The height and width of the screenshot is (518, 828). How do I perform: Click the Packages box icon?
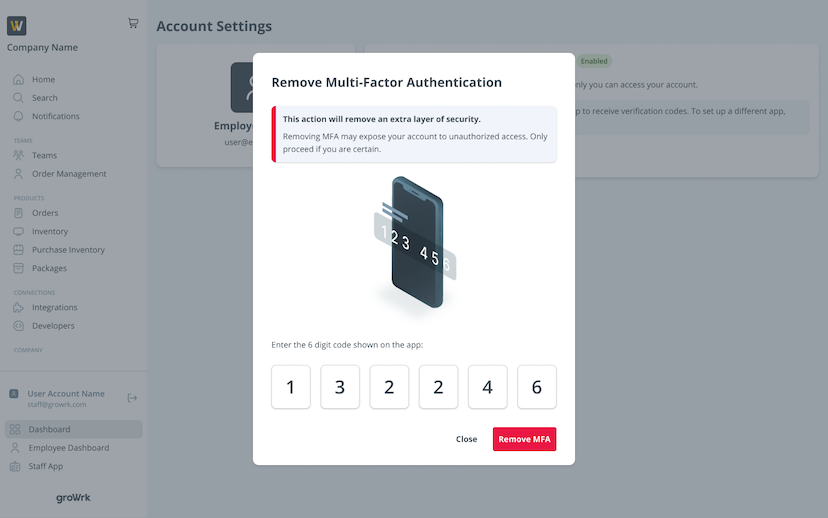click(18, 268)
